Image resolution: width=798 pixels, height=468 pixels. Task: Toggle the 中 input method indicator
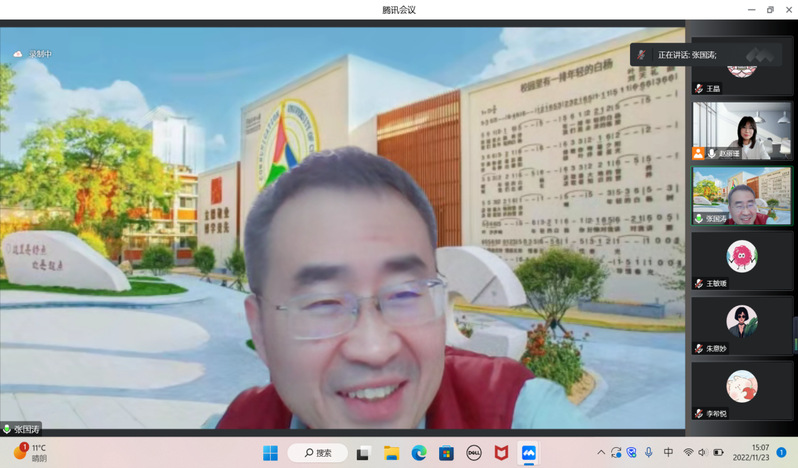point(668,453)
